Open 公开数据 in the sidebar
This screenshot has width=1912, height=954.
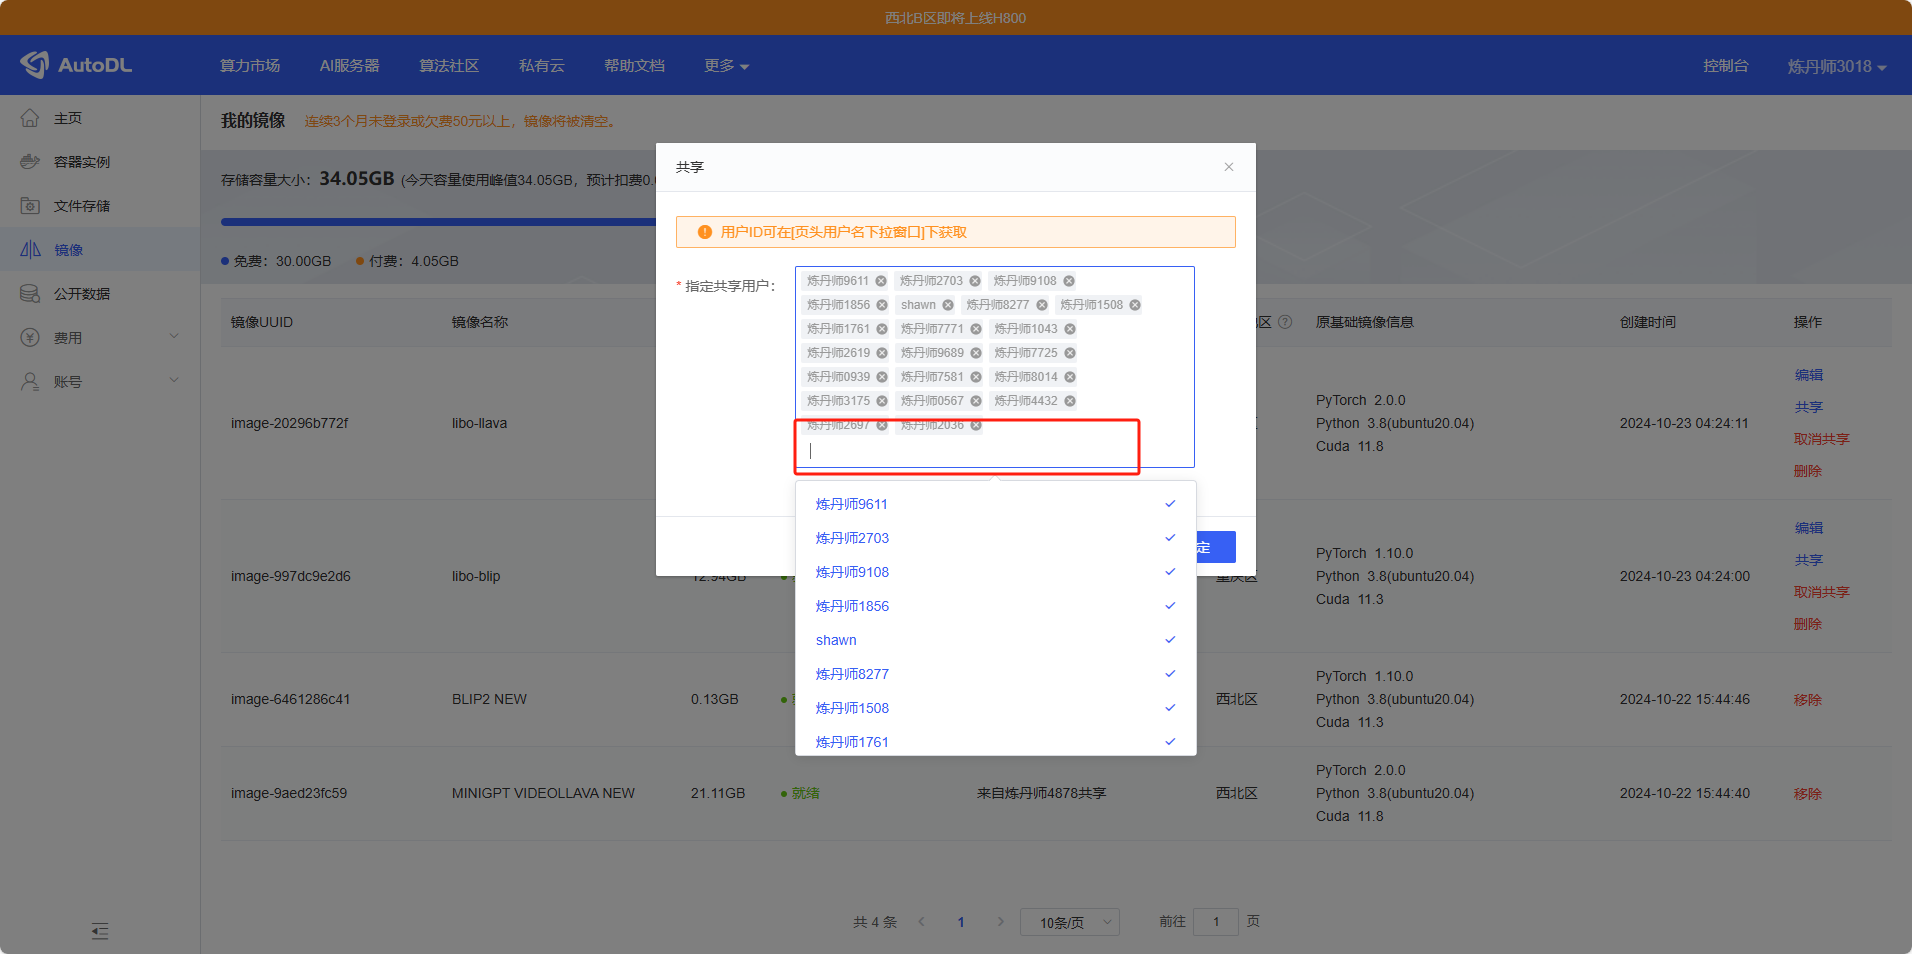point(100,294)
